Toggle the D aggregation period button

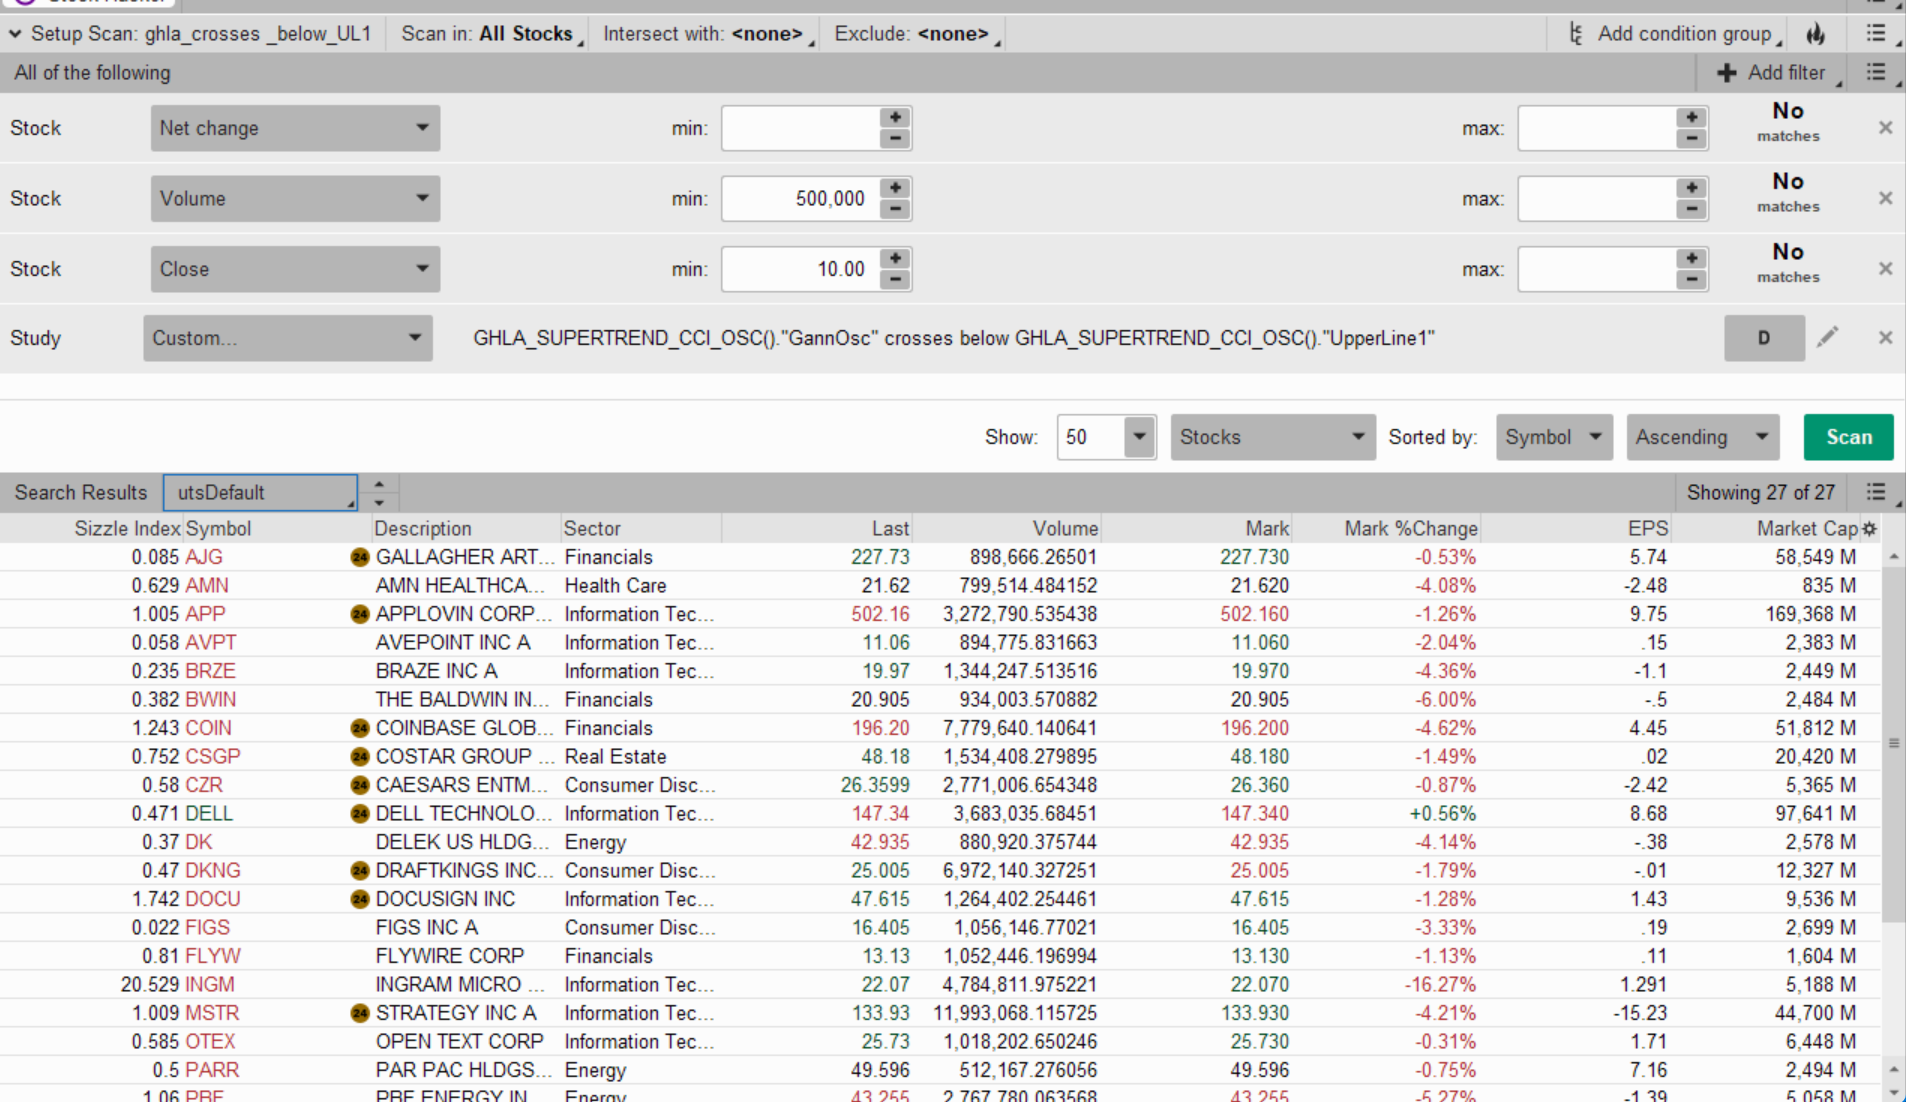click(1763, 338)
